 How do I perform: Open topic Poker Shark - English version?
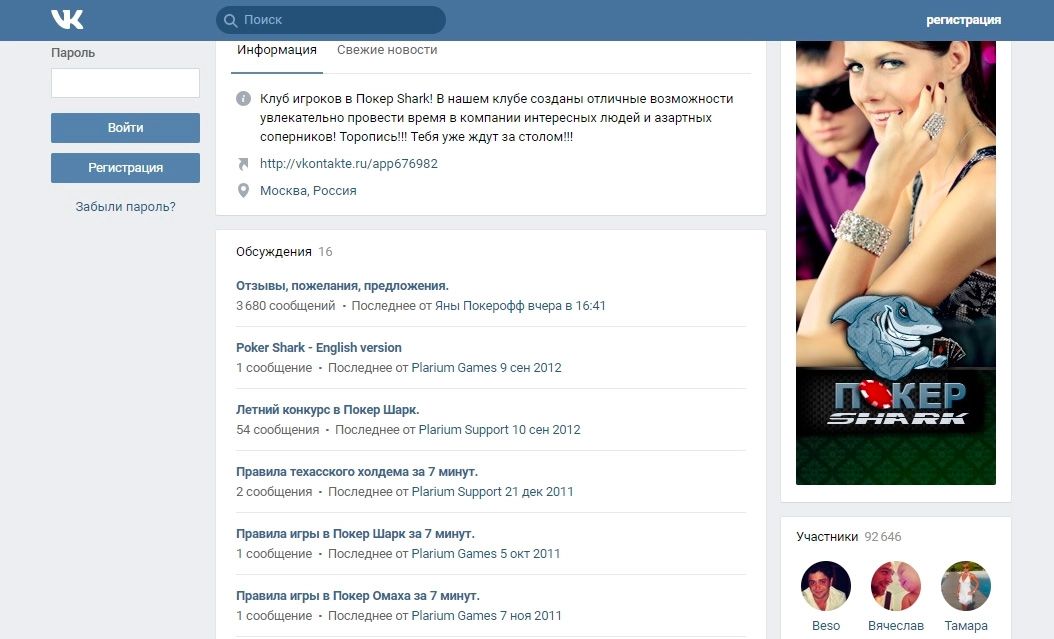tap(319, 347)
